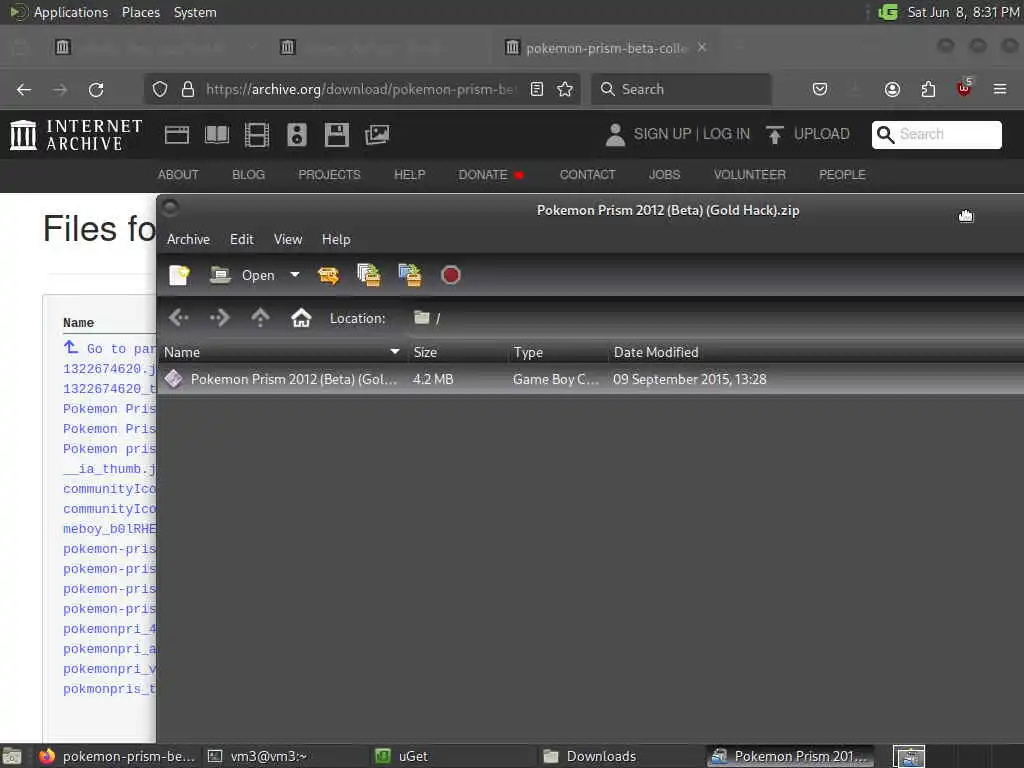Image resolution: width=1024 pixels, height=768 pixels.
Task: Open Firefox account icon
Action: click(x=892, y=89)
